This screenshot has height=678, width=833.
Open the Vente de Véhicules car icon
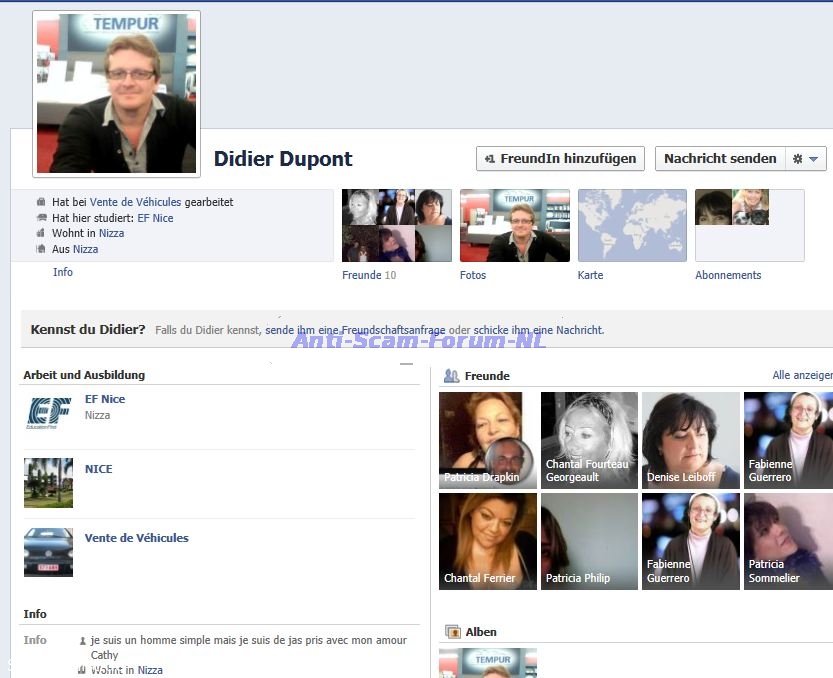tap(48, 552)
